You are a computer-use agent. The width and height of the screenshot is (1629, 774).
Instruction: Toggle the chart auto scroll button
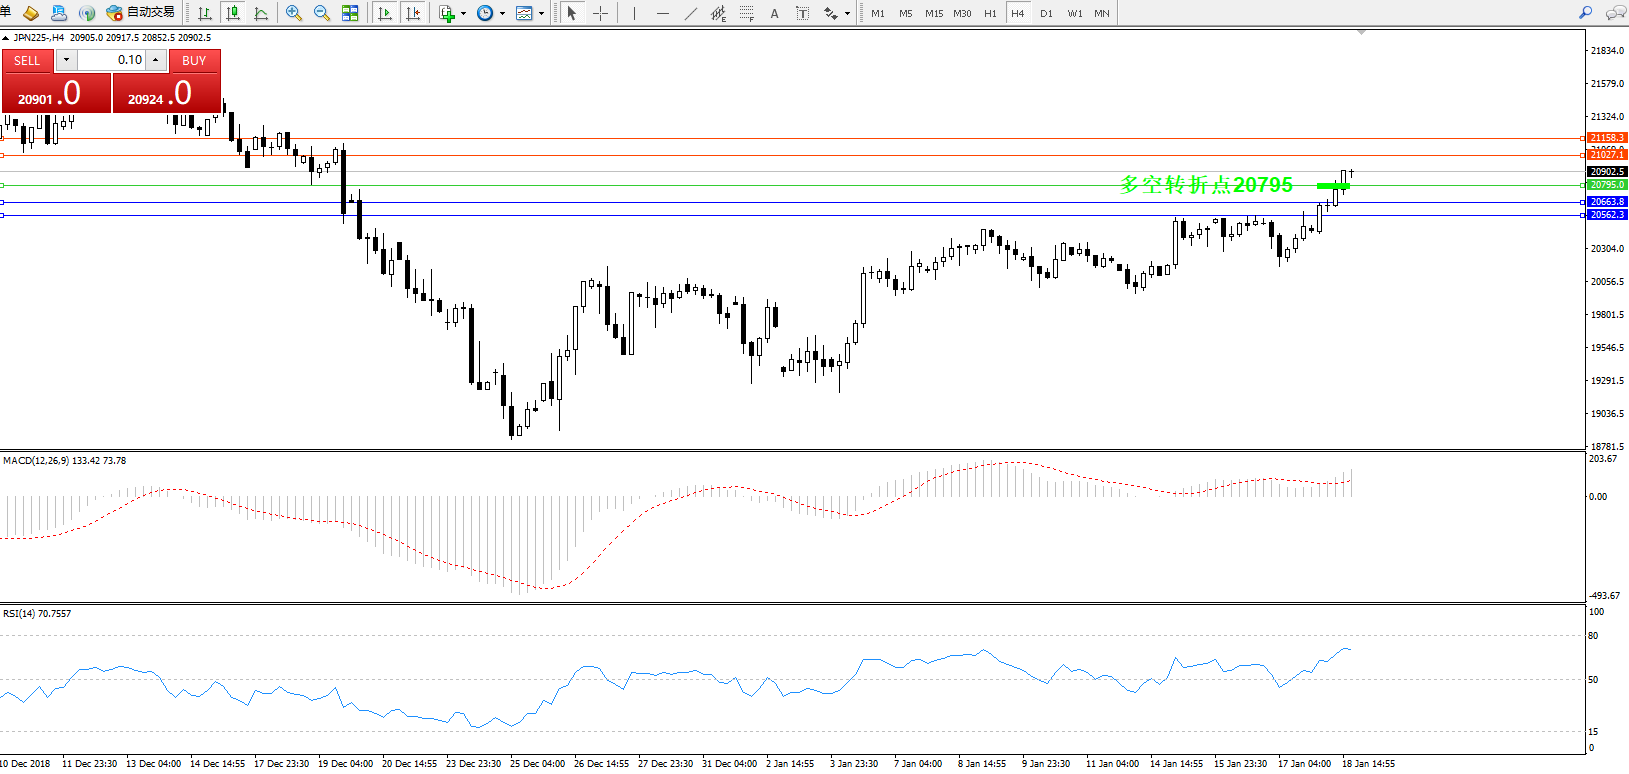coord(385,13)
